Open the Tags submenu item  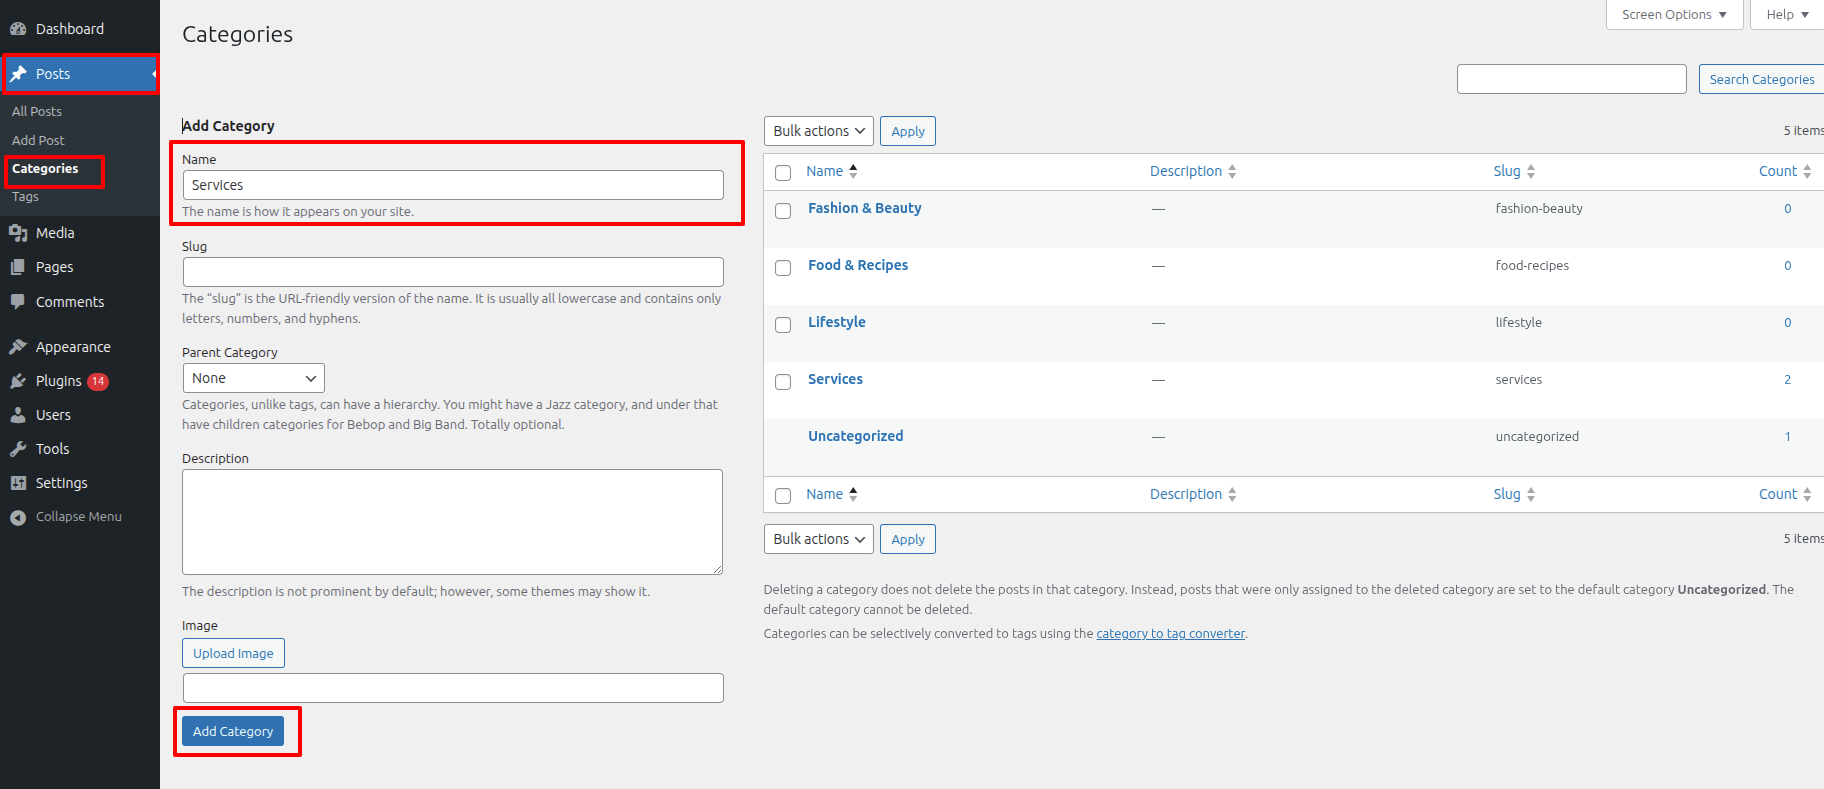(x=26, y=197)
